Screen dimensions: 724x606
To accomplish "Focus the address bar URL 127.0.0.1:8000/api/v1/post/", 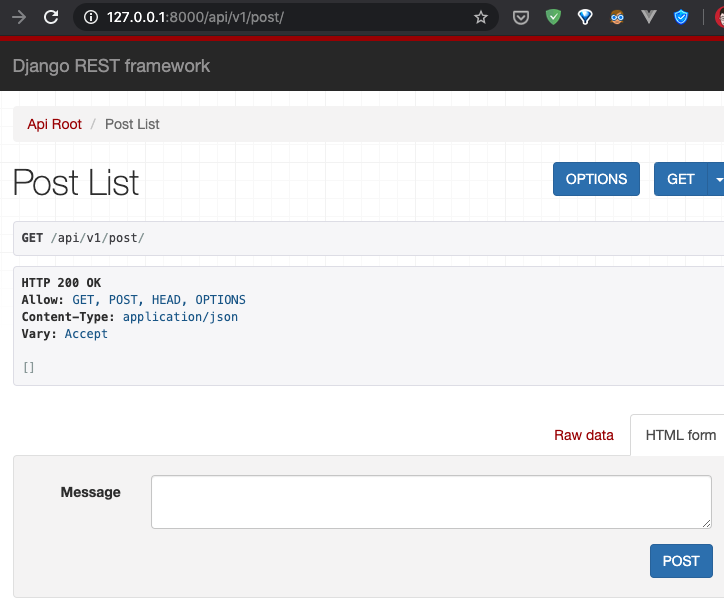I will tap(195, 18).
